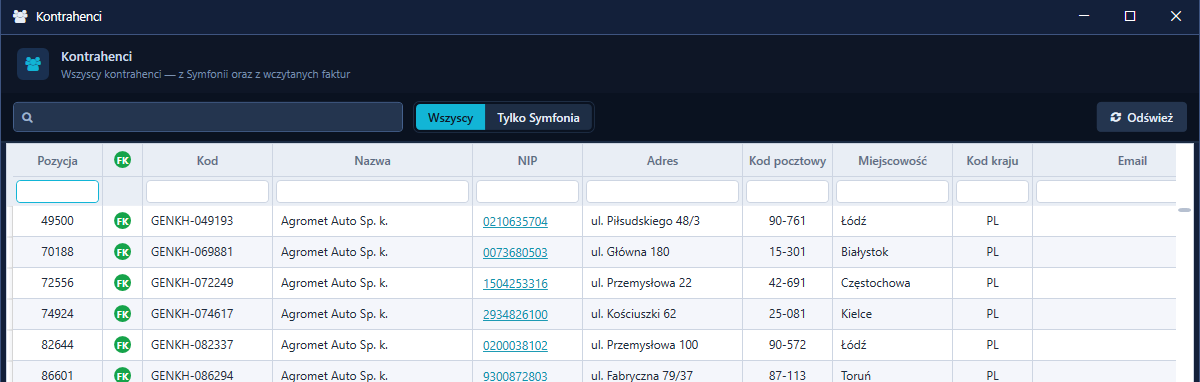This screenshot has width=1200, height=382.
Task: Sort by NIP column header
Action: (527, 160)
